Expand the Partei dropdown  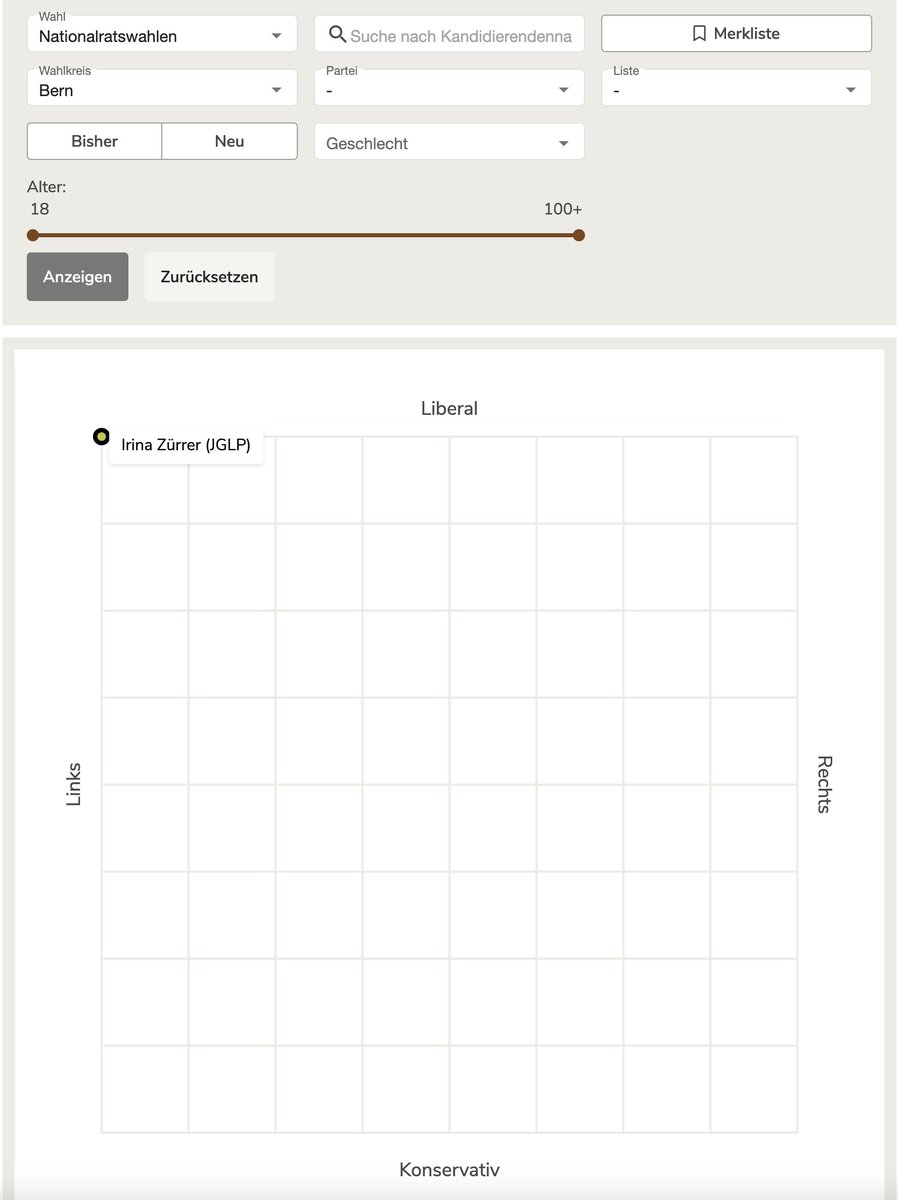pos(449,87)
